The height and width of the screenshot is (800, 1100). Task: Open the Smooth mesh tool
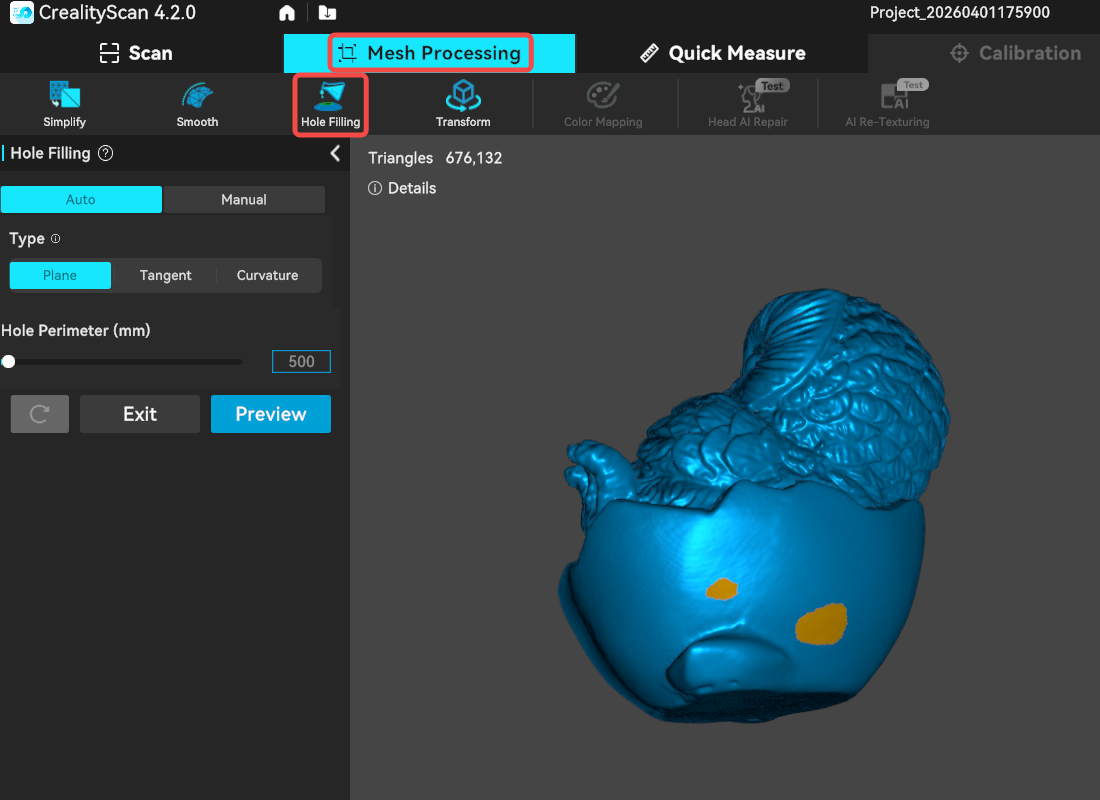tap(197, 104)
